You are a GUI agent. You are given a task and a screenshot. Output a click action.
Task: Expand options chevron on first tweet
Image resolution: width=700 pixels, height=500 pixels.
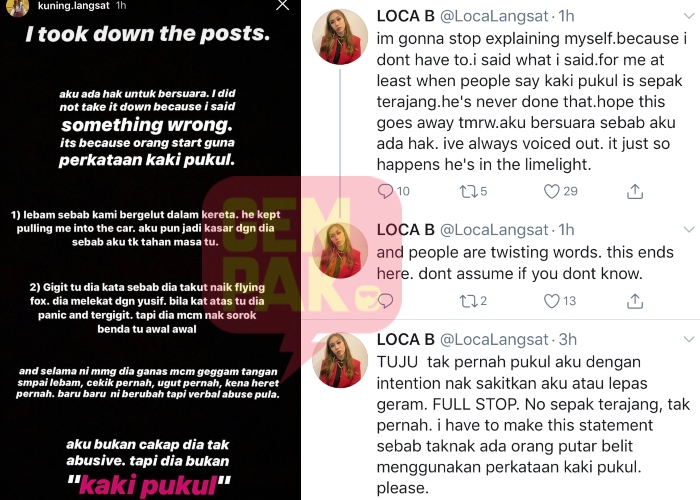pyautogui.click(x=689, y=16)
